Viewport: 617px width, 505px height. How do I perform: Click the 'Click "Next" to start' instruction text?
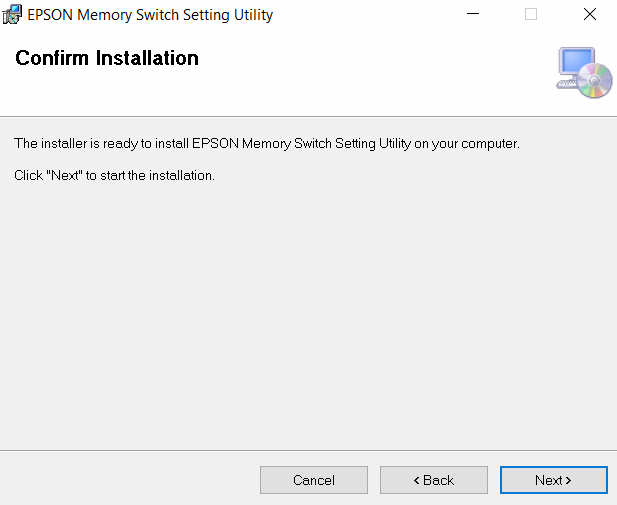[x=115, y=175]
